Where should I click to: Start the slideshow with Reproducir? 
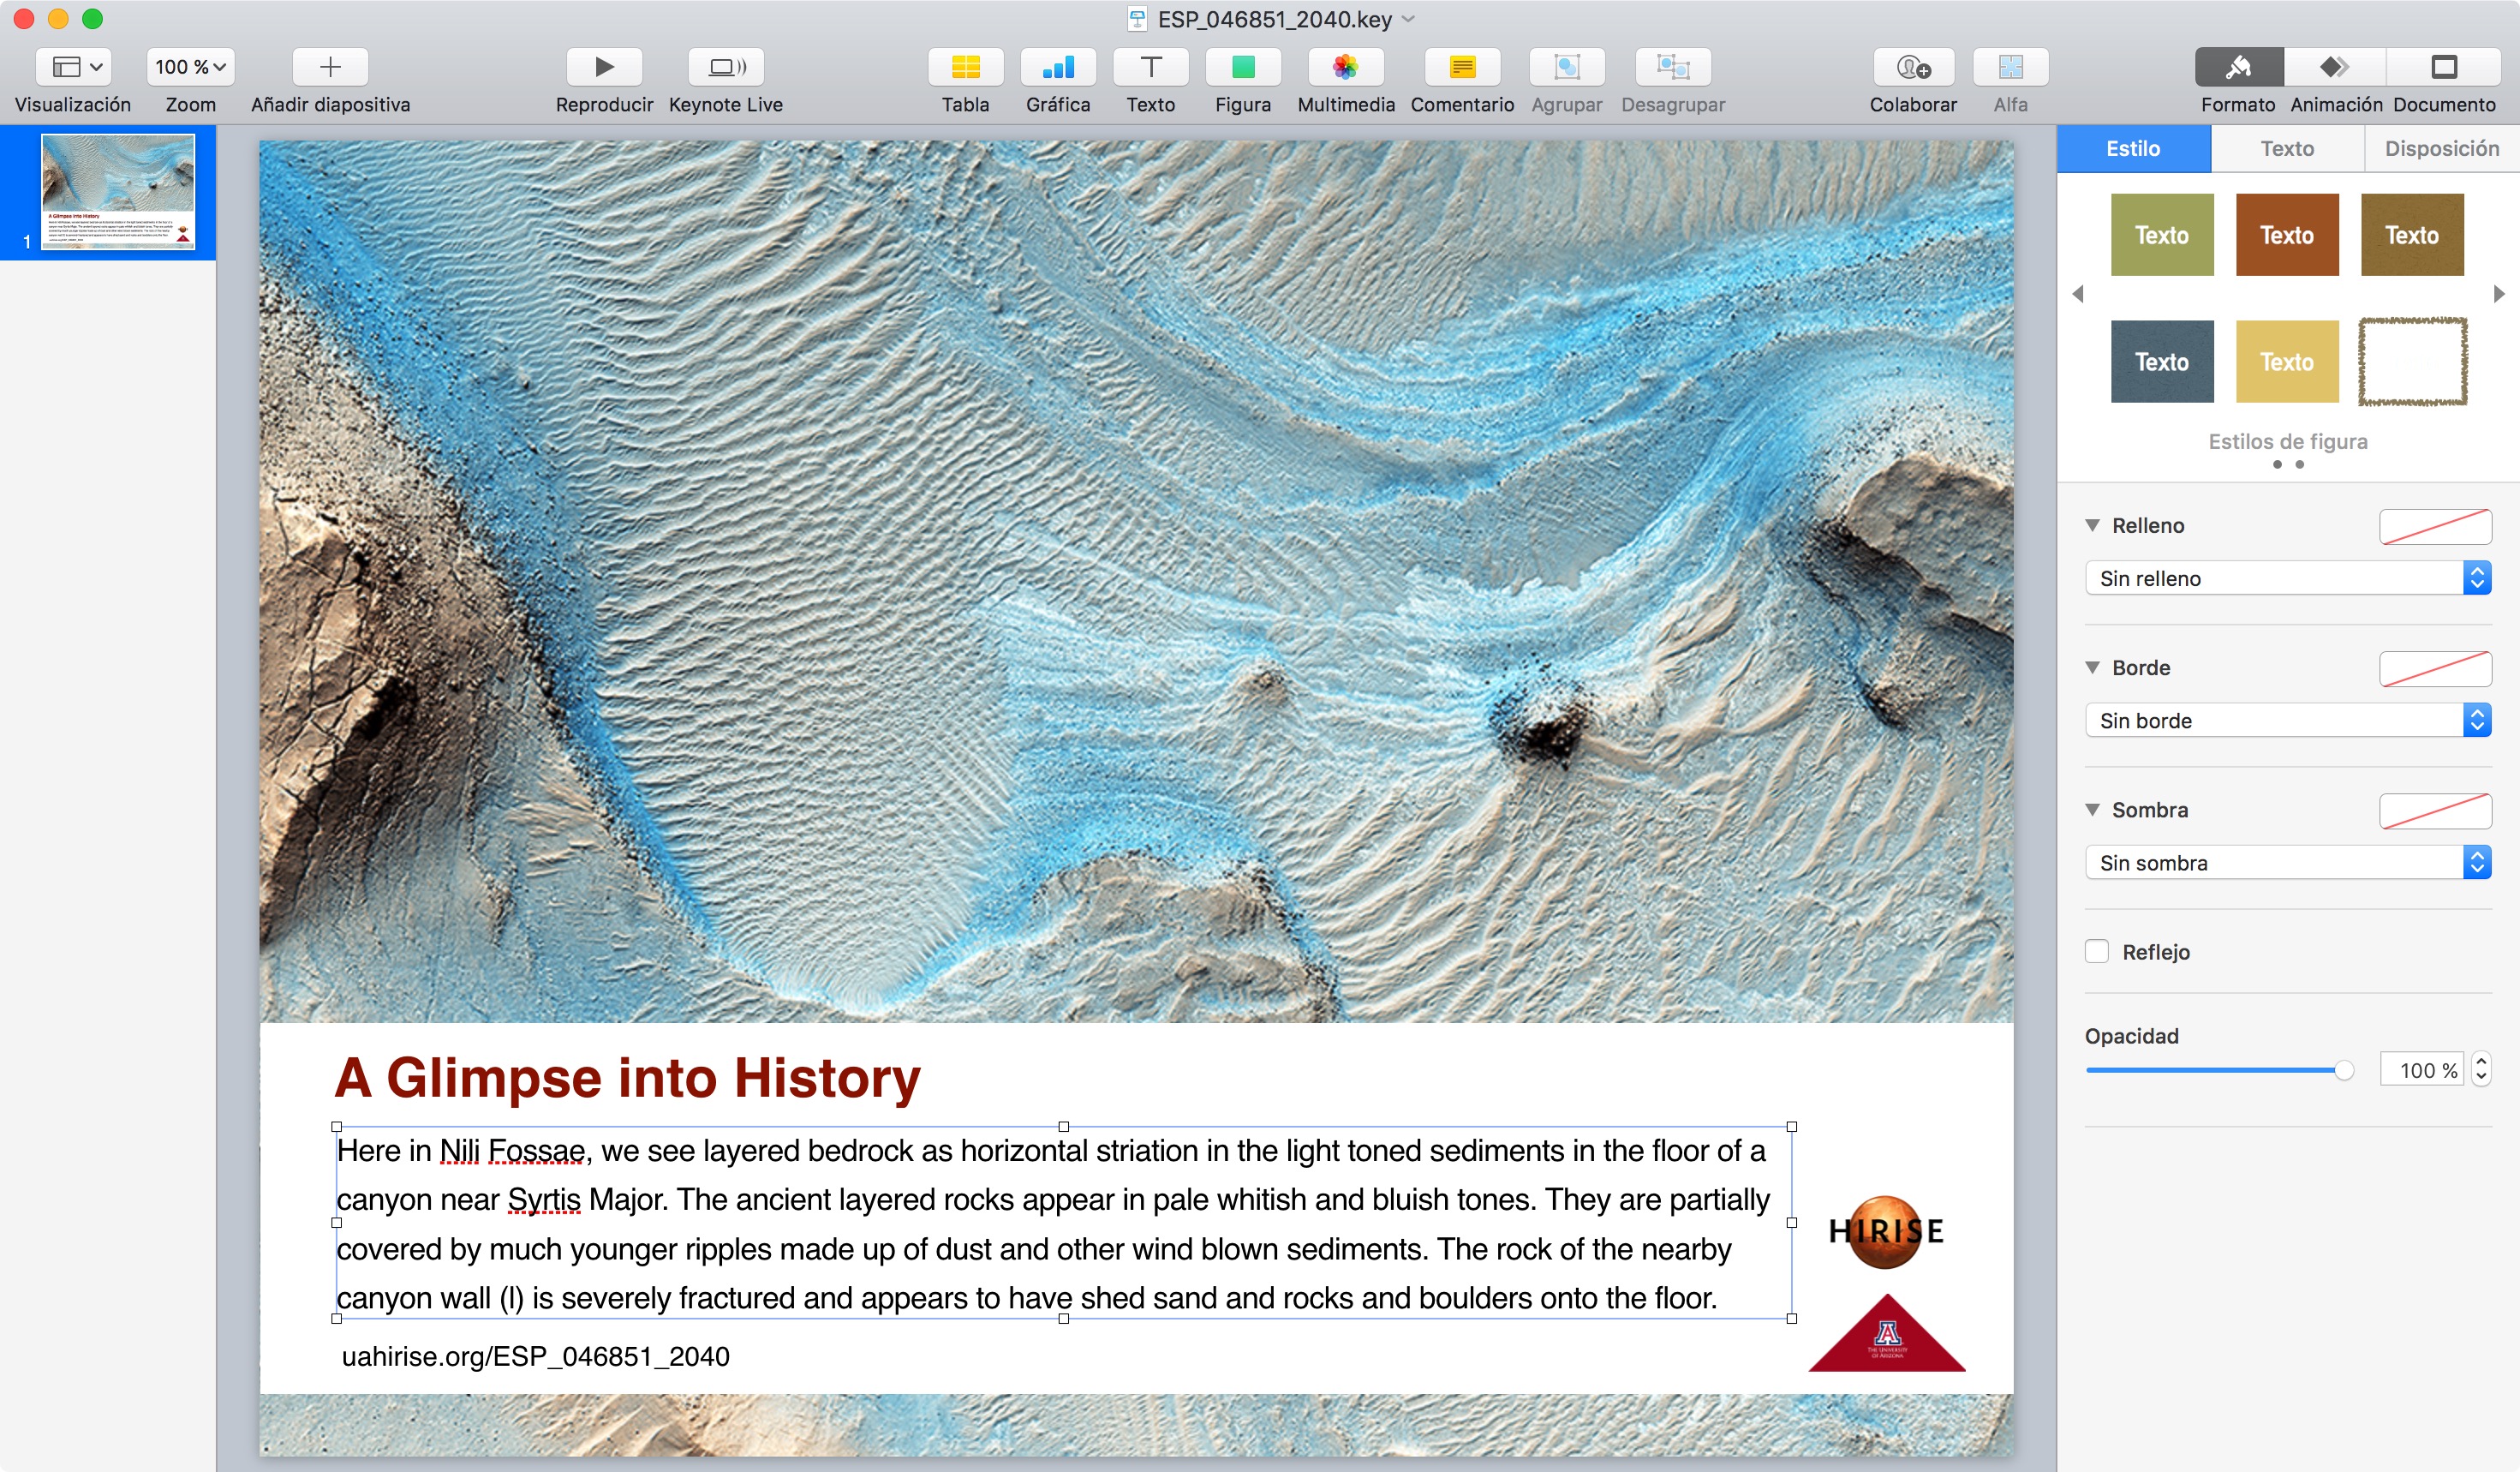point(604,66)
